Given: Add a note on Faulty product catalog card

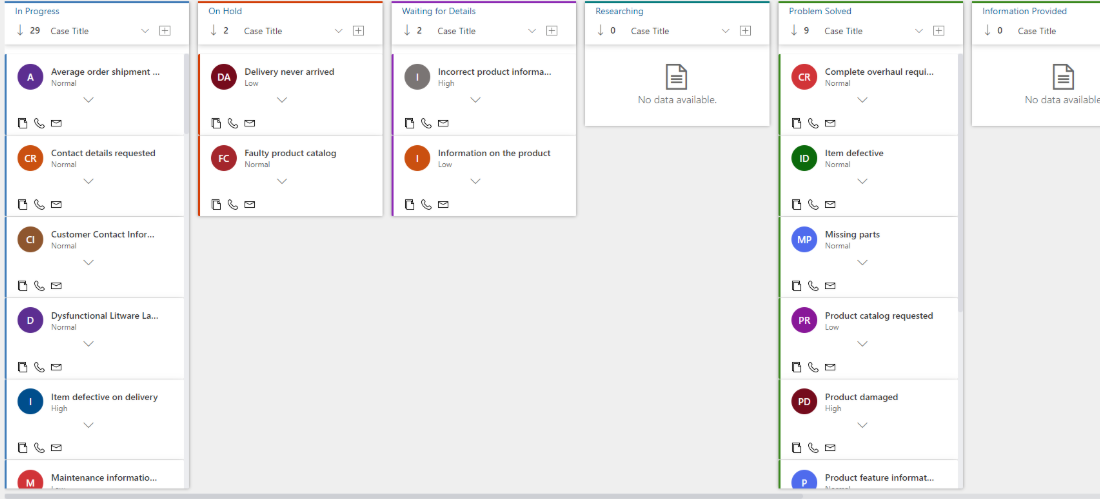Looking at the screenshot, I should [x=216, y=205].
